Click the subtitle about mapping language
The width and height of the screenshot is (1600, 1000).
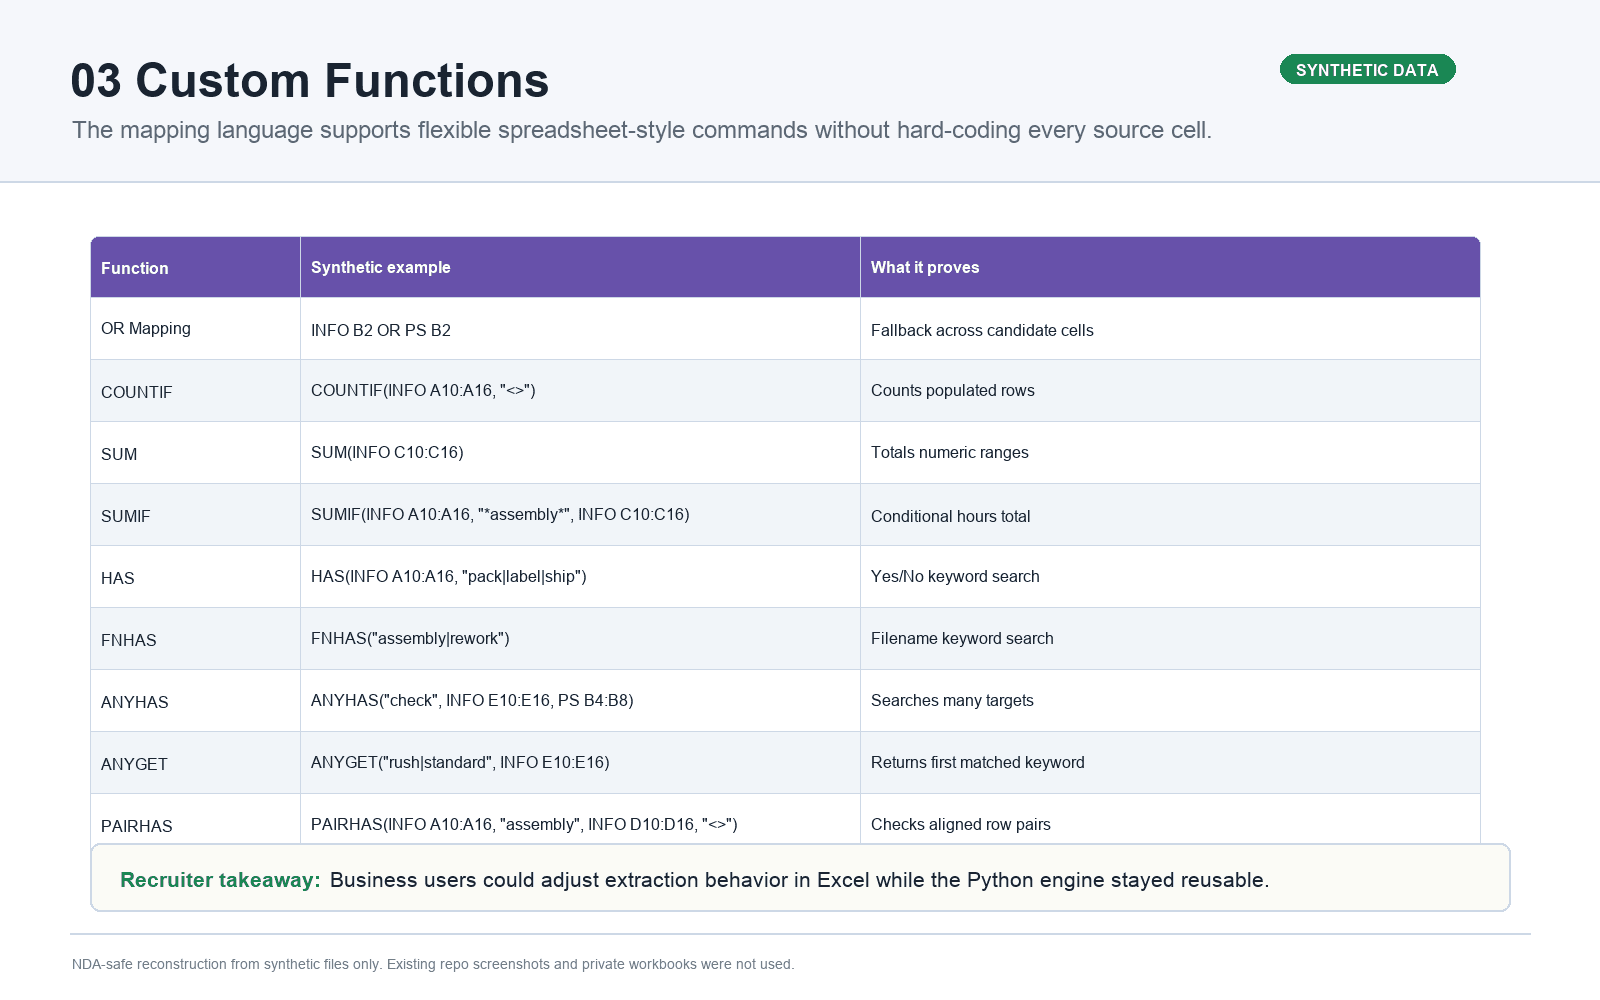point(642,130)
